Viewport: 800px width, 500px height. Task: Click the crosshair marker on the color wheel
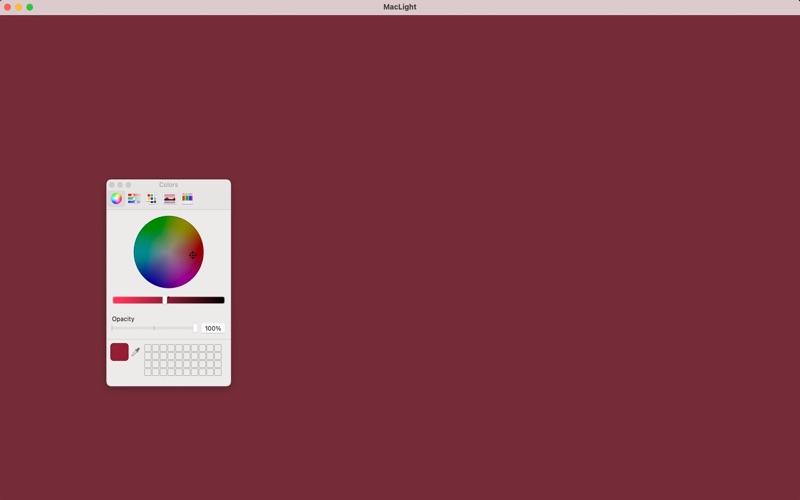point(193,255)
